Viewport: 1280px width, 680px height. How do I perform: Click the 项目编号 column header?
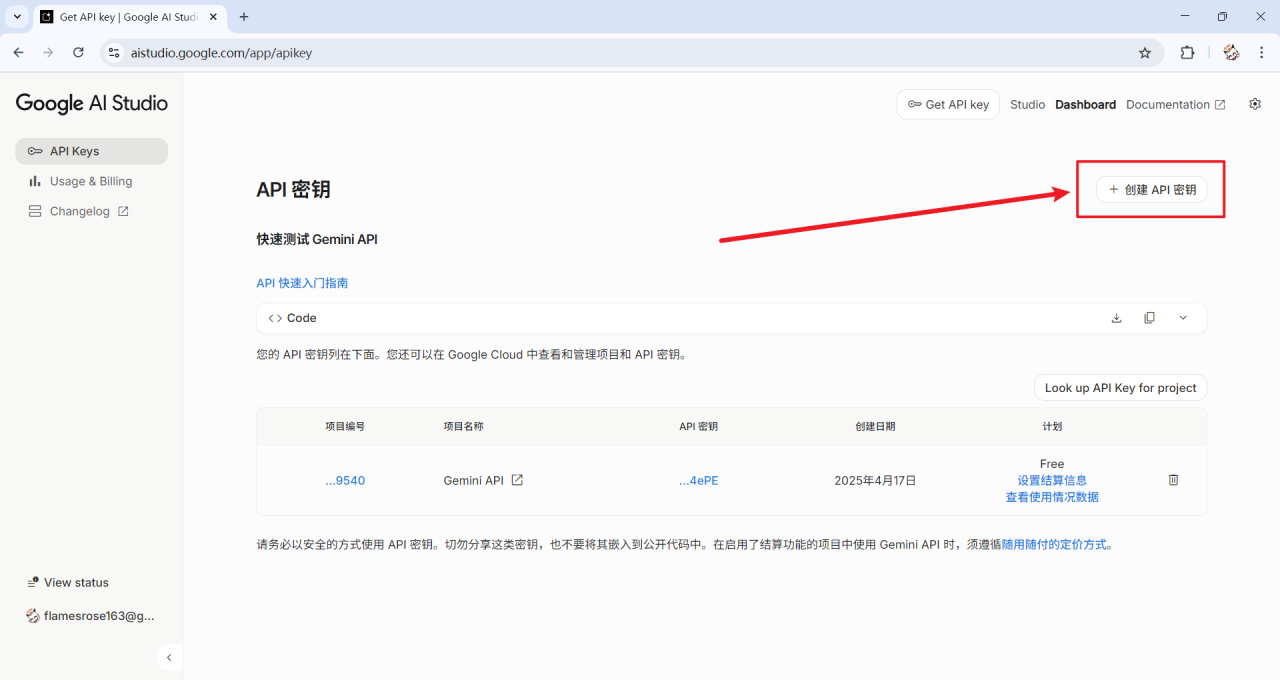point(345,426)
